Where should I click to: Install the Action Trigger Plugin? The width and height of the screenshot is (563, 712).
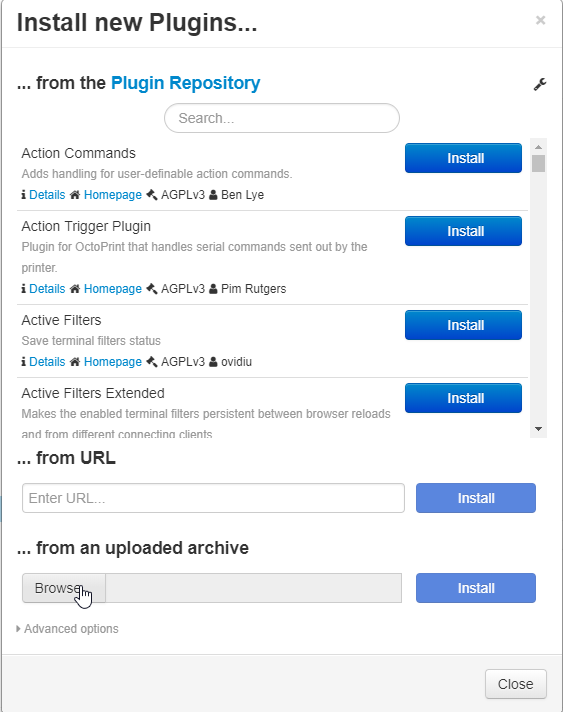click(x=463, y=231)
